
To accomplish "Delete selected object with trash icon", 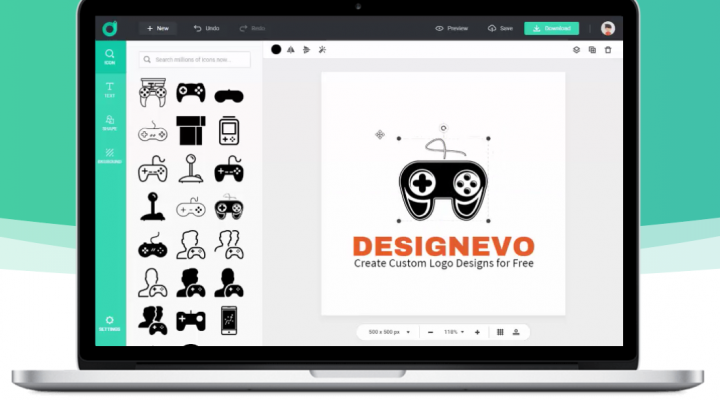I will (607, 49).
